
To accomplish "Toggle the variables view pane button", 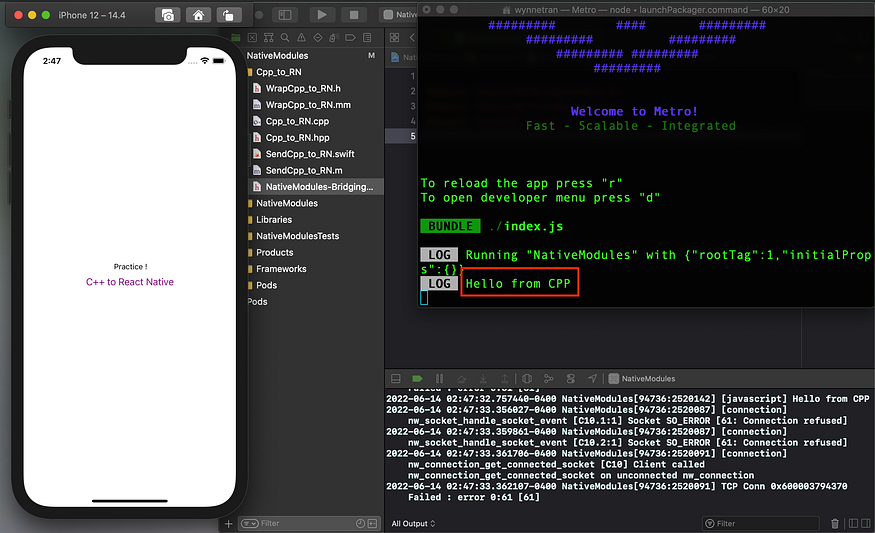I will 853,524.
